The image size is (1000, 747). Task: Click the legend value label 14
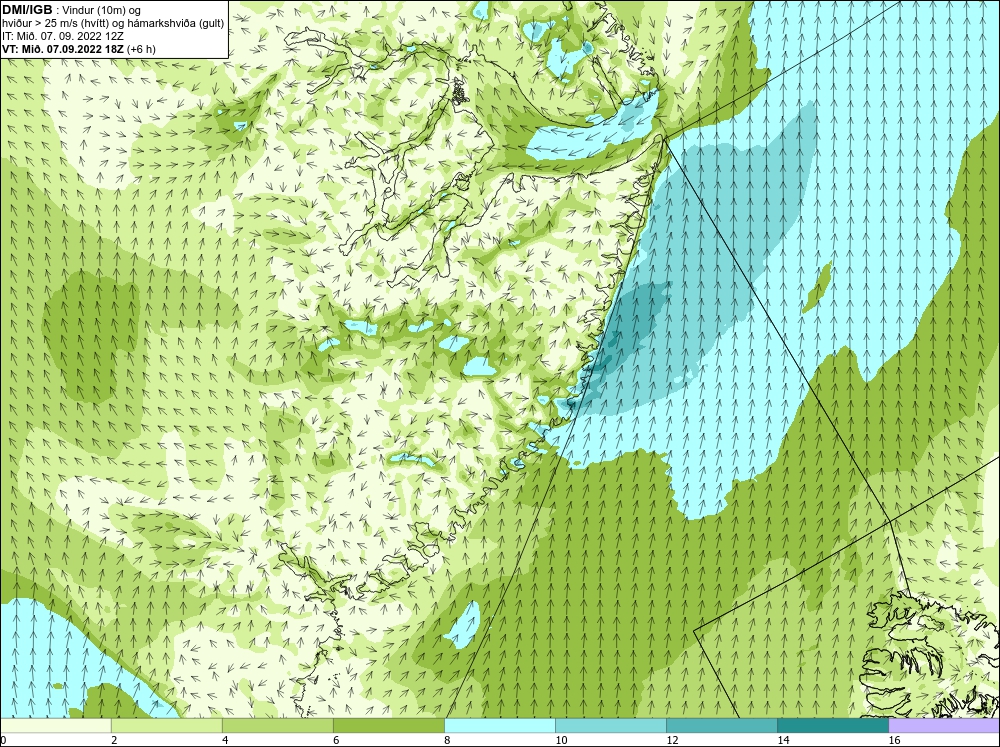(x=783, y=740)
